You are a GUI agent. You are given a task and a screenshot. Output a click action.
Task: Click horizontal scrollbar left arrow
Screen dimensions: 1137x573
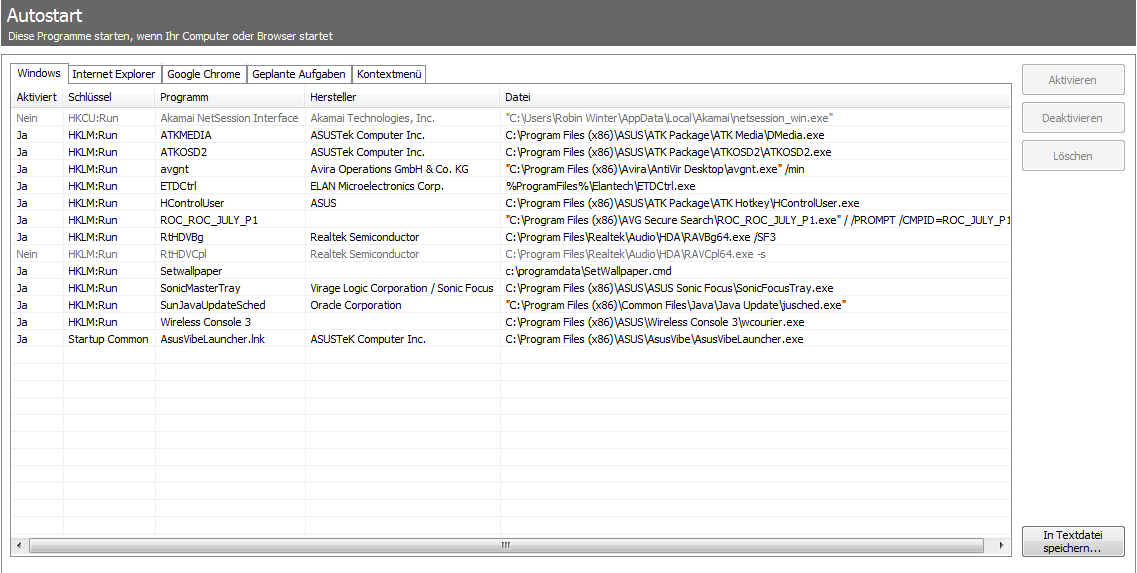[x=18, y=545]
